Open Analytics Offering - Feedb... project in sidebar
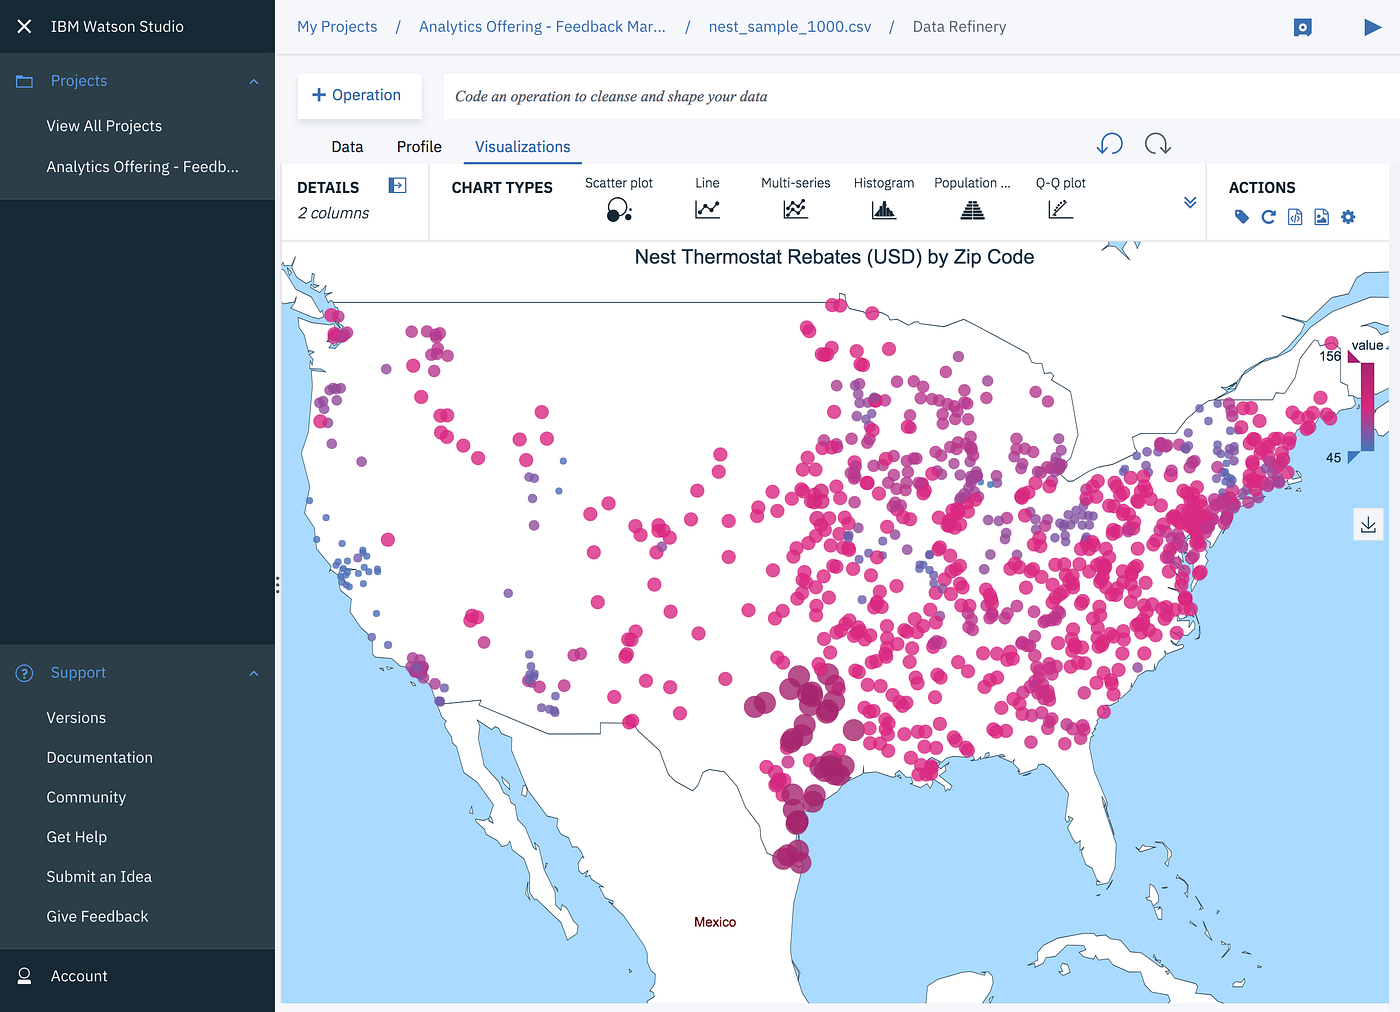 coord(143,167)
